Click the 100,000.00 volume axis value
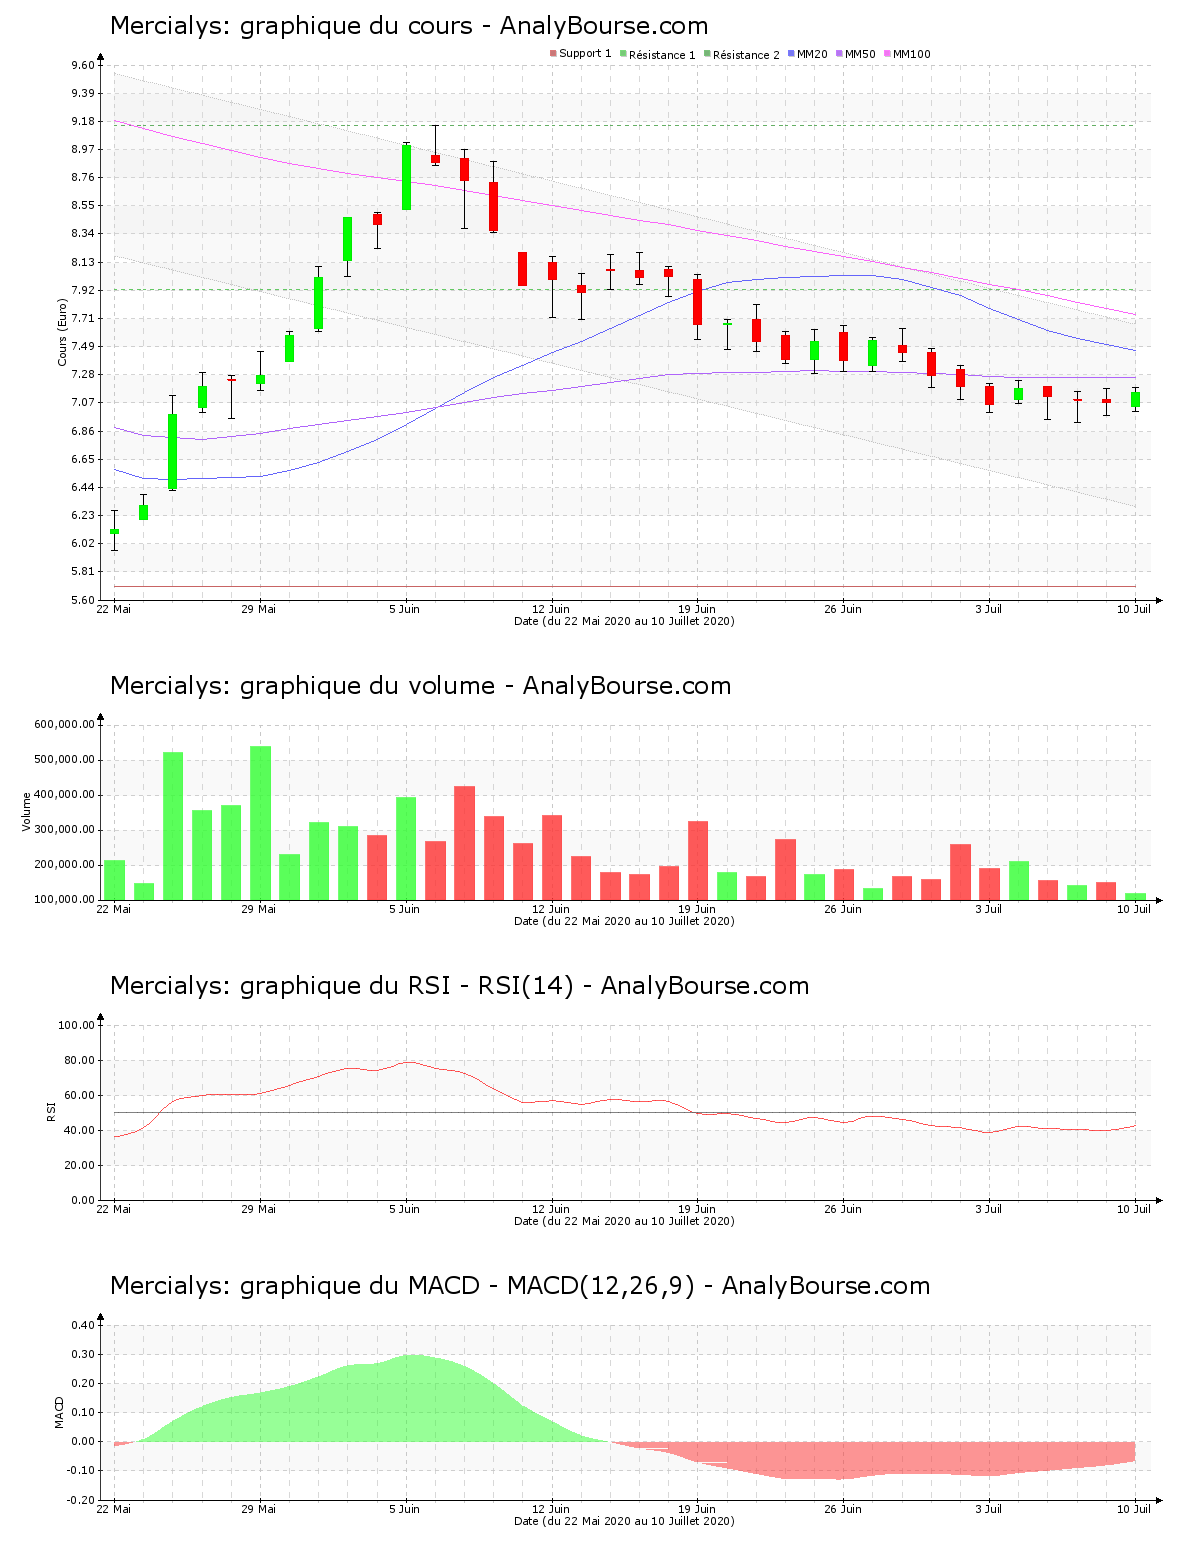 point(65,900)
